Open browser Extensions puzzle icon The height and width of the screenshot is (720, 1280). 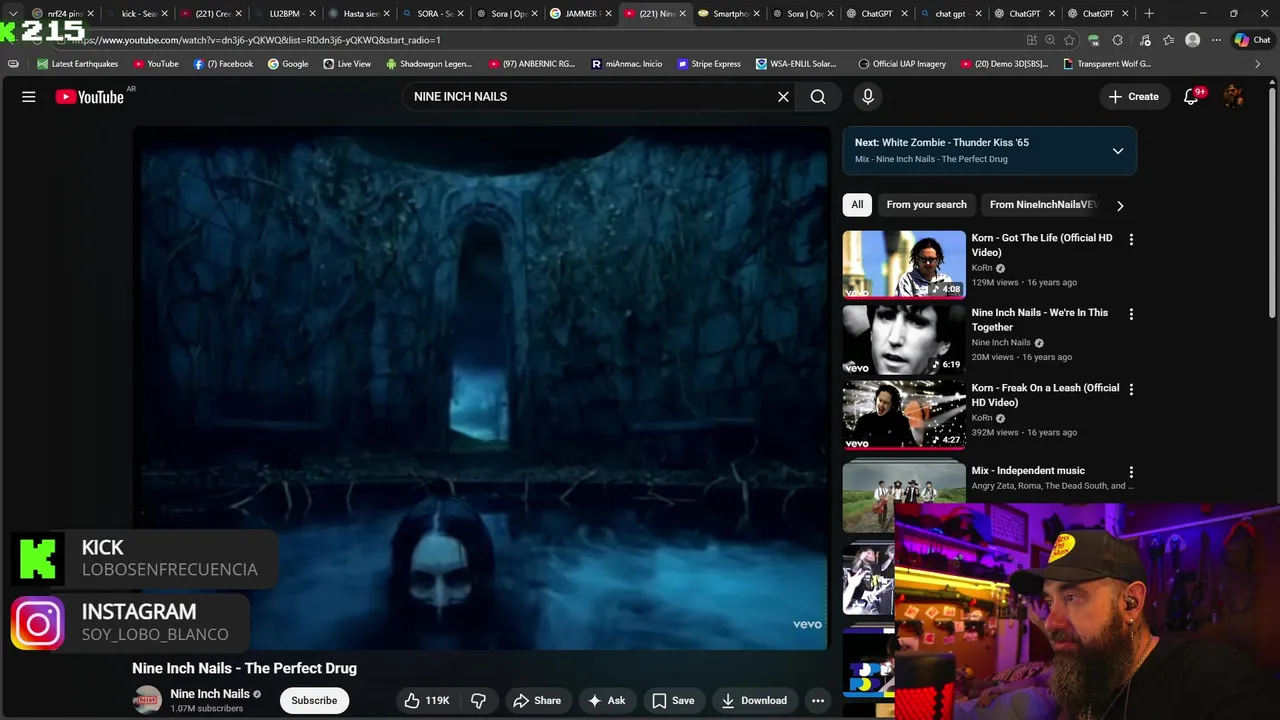[x=1117, y=40]
